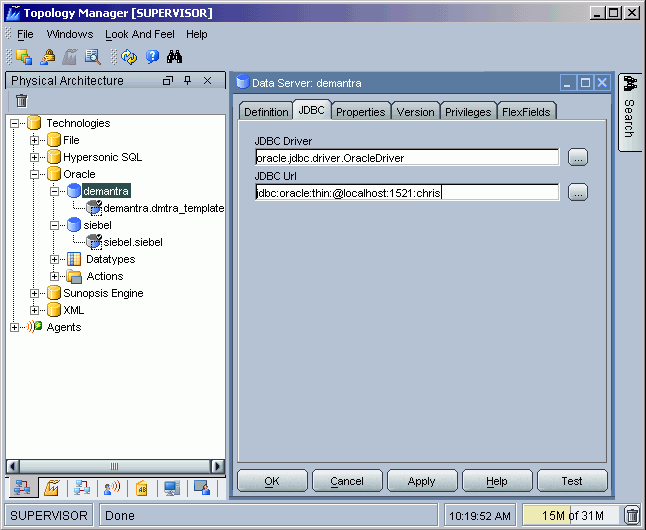Image resolution: width=646 pixels, height=530 pixels.
Task: Expand the XML technology node
Action: [x=35, y=310]
